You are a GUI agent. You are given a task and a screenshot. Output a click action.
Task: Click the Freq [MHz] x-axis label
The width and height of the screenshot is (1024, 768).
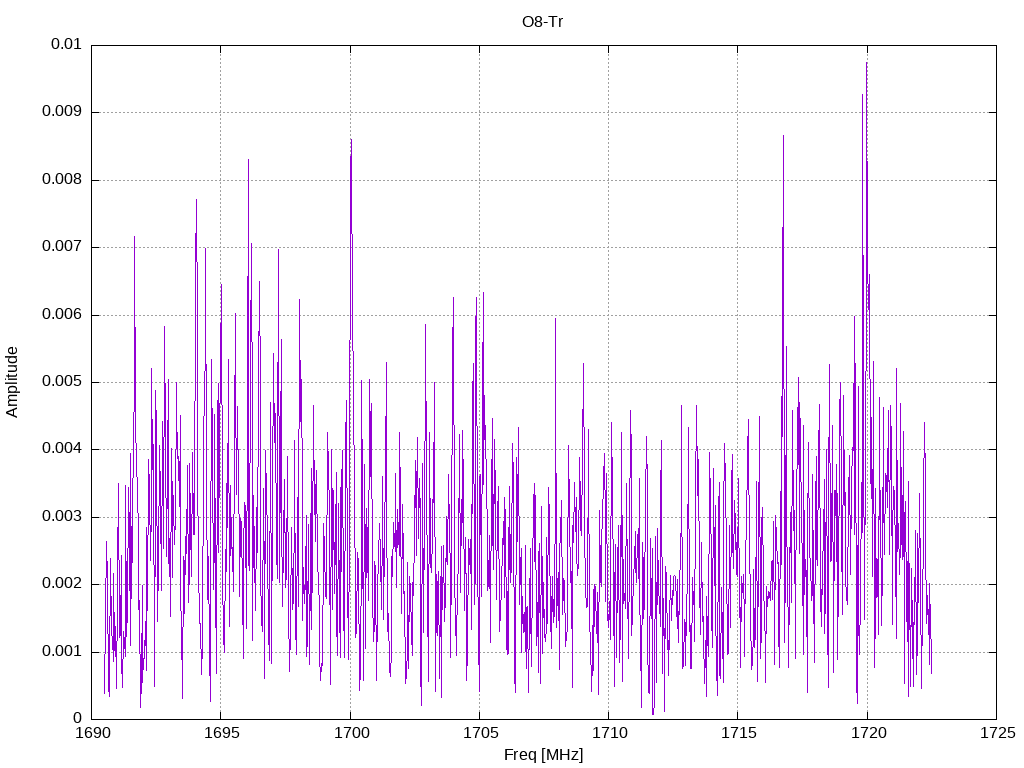pos(543,755)
